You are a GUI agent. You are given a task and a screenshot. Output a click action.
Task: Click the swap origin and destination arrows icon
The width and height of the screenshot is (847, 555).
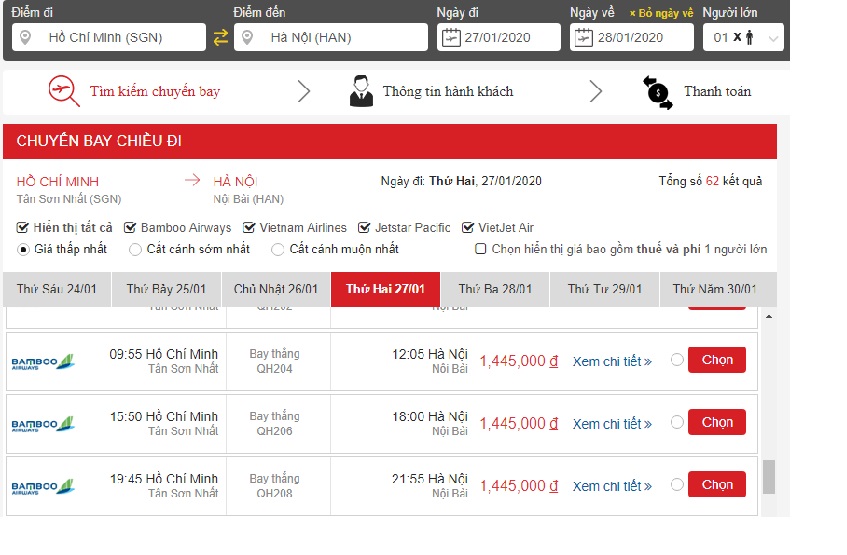pyautogui.click(x=220, y=37)
